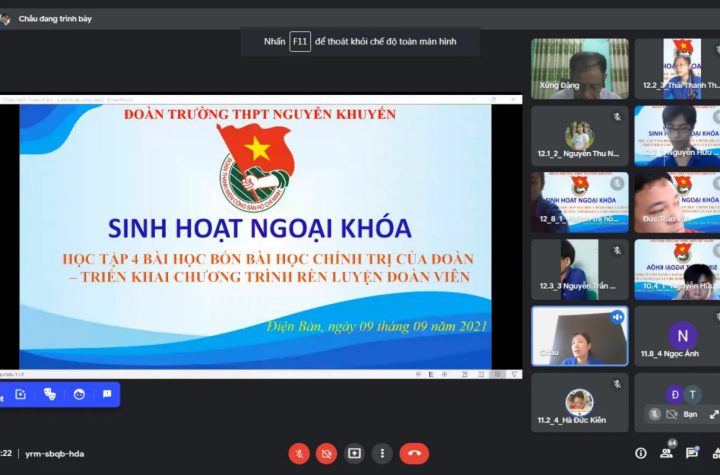Click the T avatar in the Bạn tile
This screenshot has width=720, height=475.
692,394
